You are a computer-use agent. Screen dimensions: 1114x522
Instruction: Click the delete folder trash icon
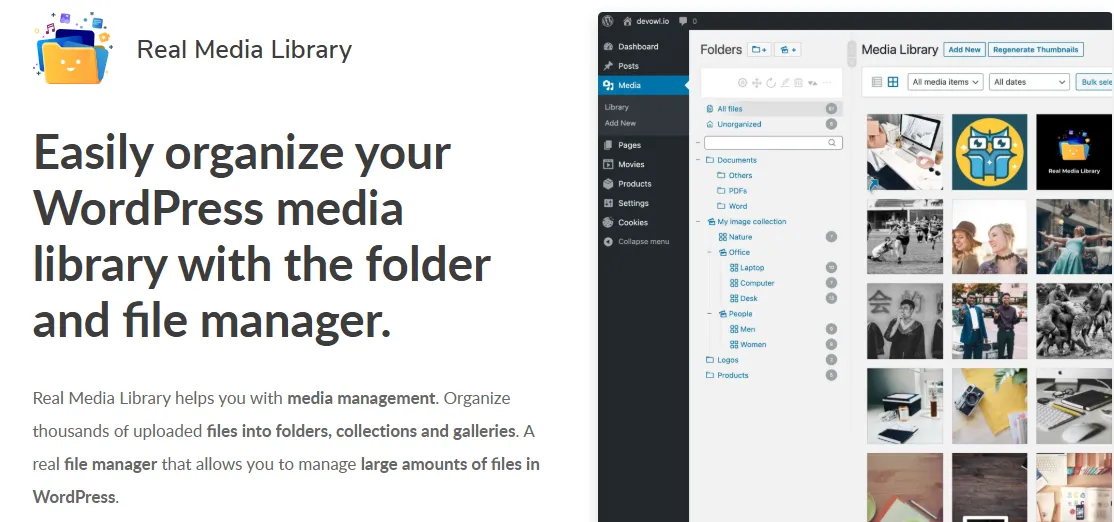pos(799,83)
